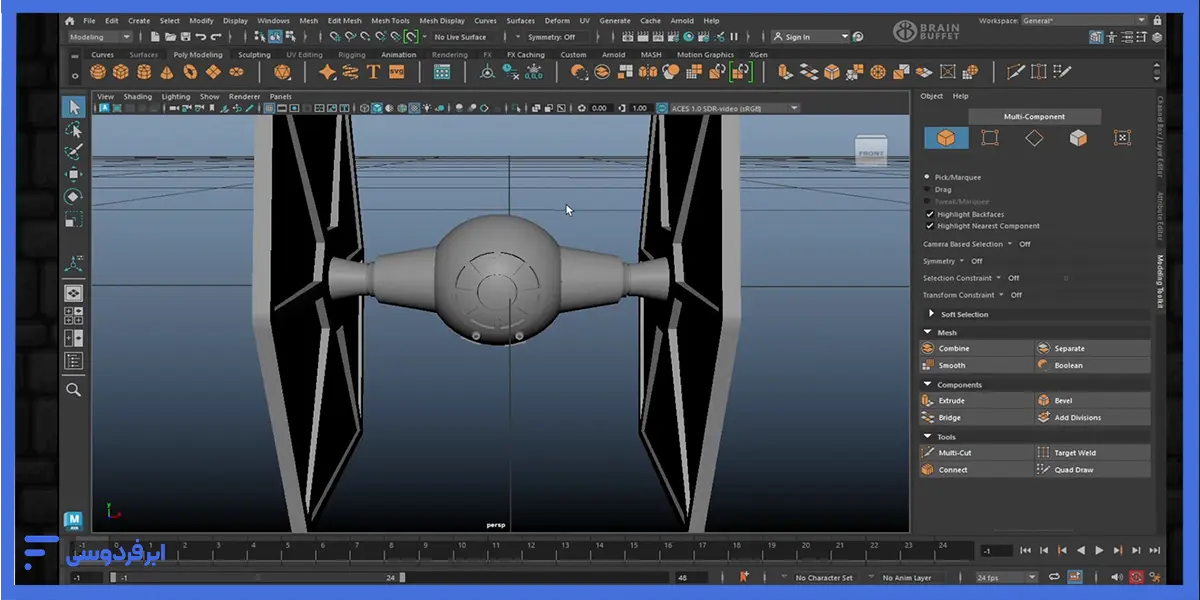Open the Camera Based Selection dropdown
The width and height of the screenshot is (1200, 600).
pos(1010,244)
